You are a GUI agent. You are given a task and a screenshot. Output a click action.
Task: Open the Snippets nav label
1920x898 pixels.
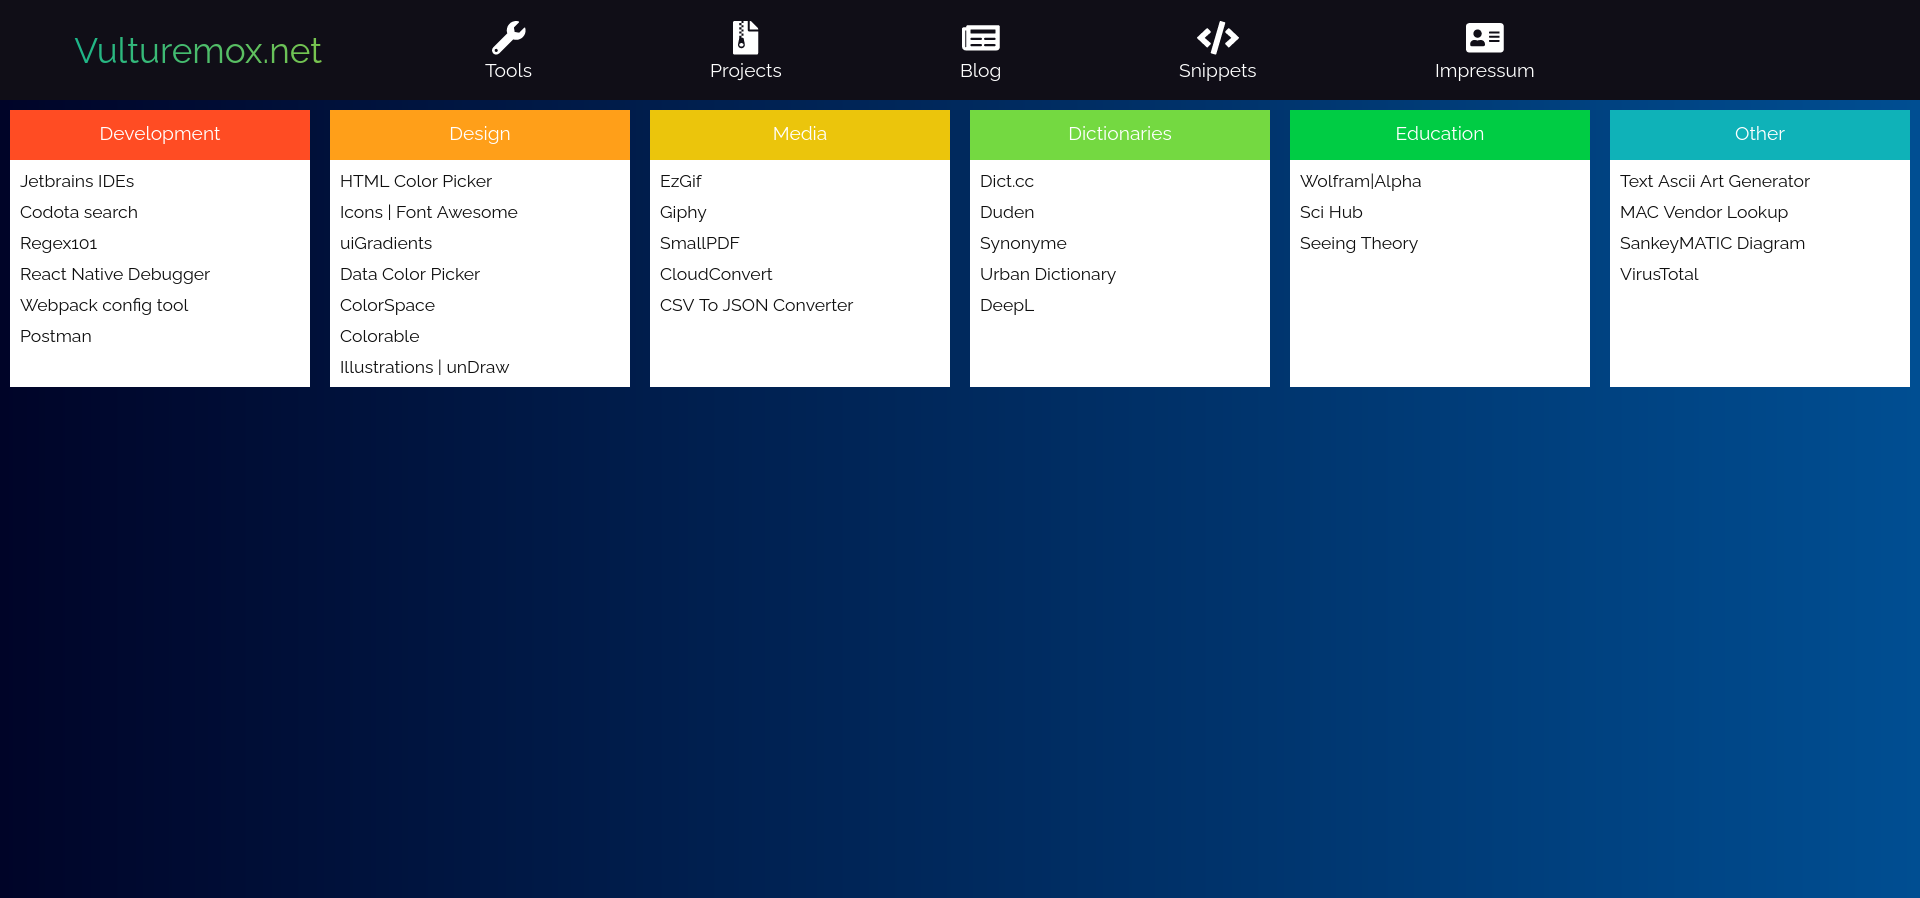coord(1217,71)
